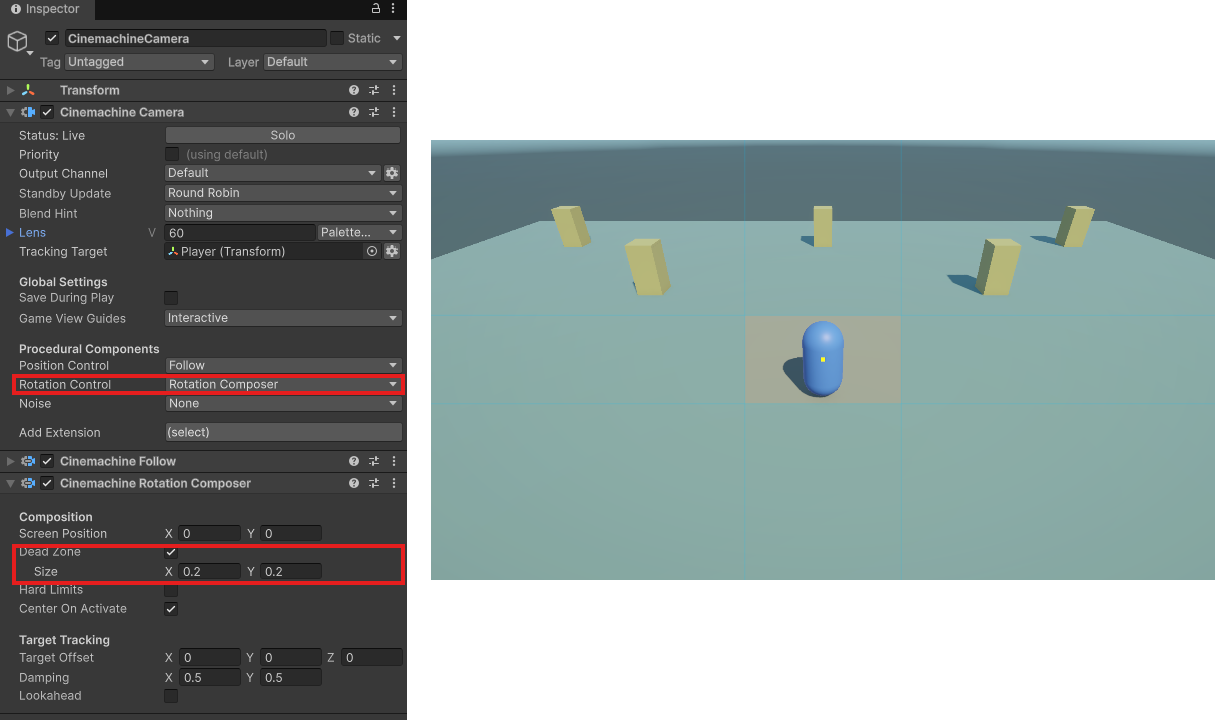Open presets for the Cinemachine Camera component
Screen dimensions: 1215x720
[374, 112]
